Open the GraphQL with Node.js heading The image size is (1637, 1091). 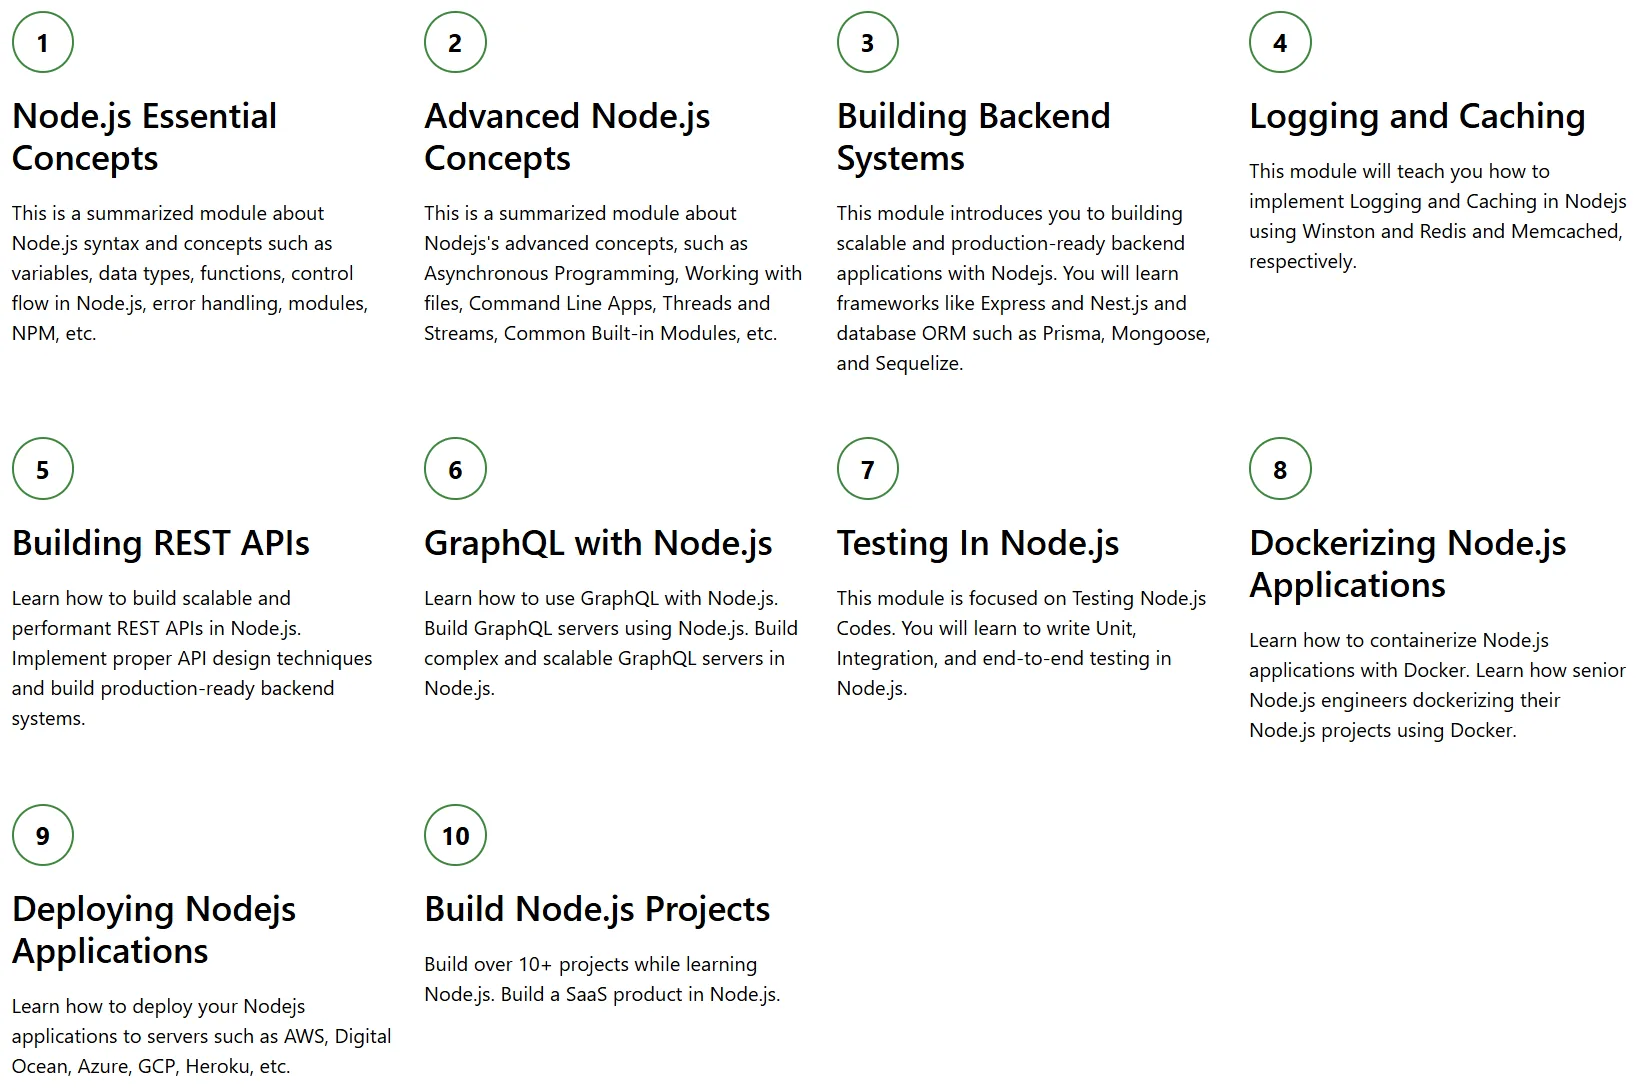598,543
